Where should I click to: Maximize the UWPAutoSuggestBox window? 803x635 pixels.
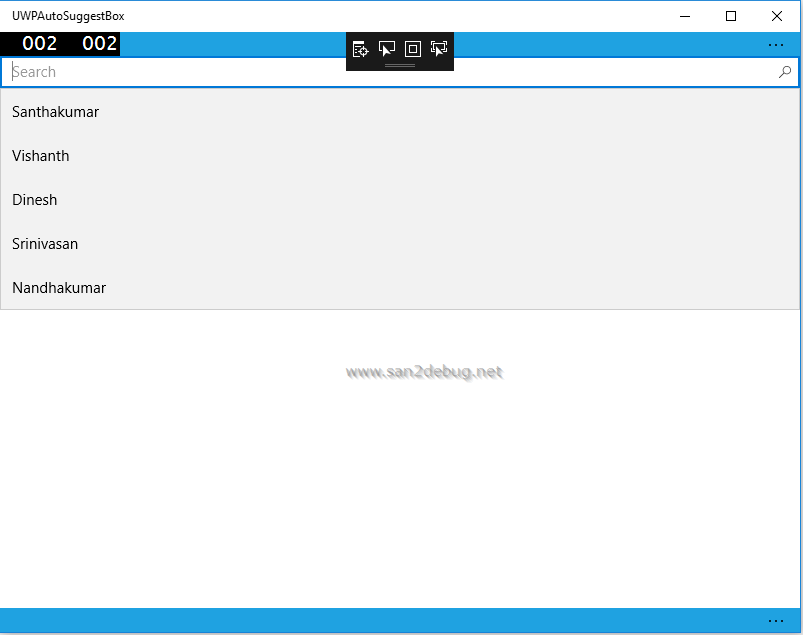731,16
